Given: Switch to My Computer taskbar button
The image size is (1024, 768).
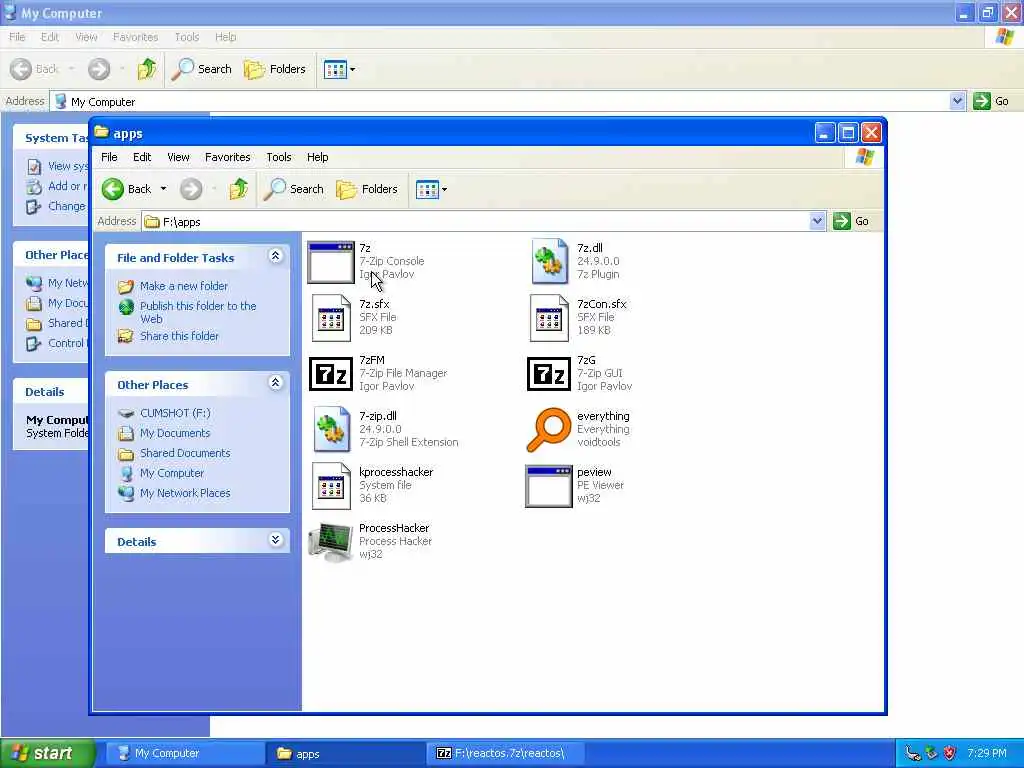Looking at the screenshot, I should [185, 754].
